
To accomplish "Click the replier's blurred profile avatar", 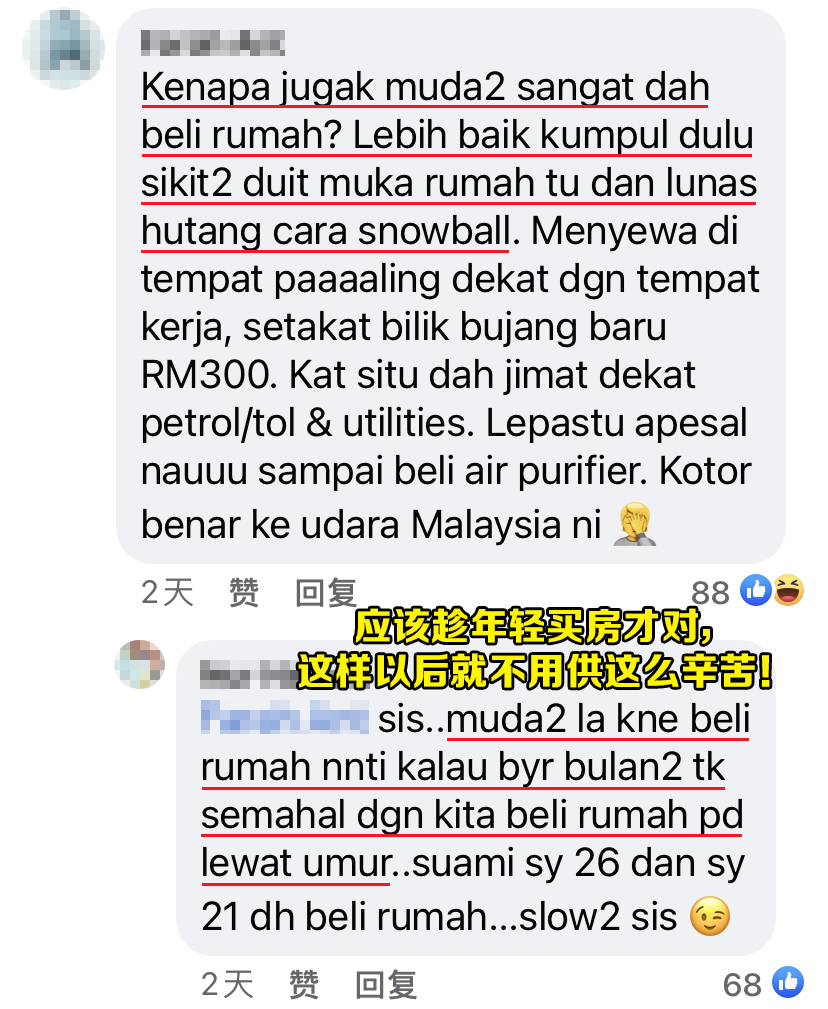I will pos(140,664).
